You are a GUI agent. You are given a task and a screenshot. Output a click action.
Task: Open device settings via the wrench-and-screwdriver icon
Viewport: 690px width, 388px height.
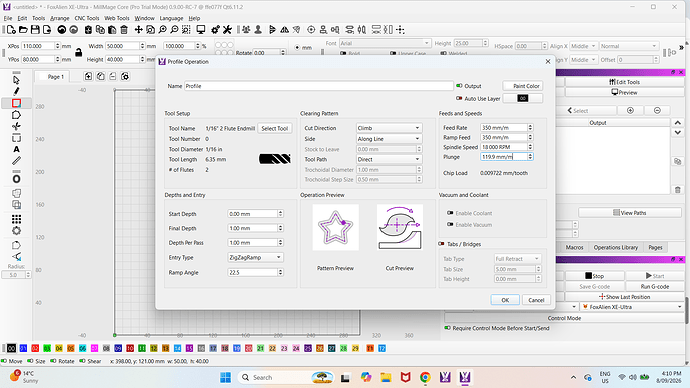click(x=227, y=30)
